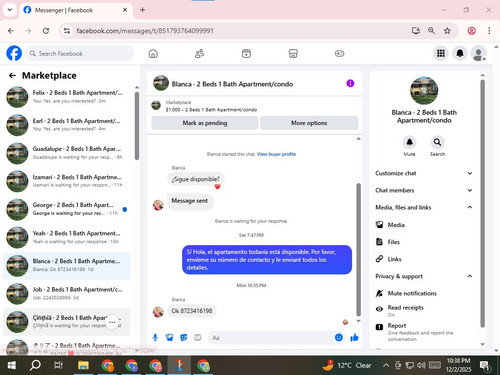Open the account profile avatar menu
Image resolution: width=500 pixels, height=375 pixels.
coord(478,53)
